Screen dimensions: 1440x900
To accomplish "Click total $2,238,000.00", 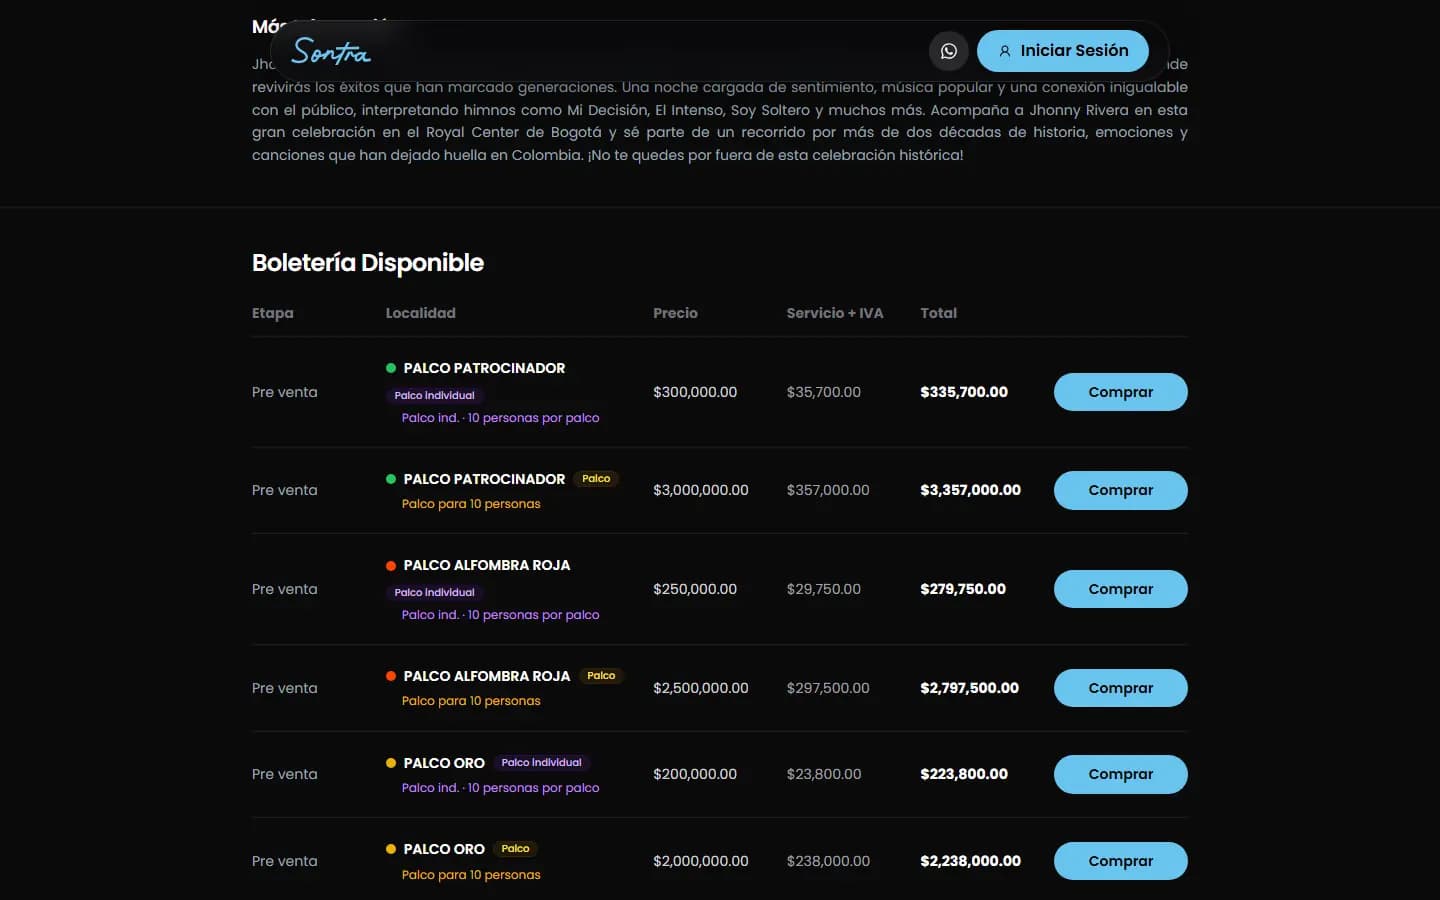I will (x=970, y=861).
